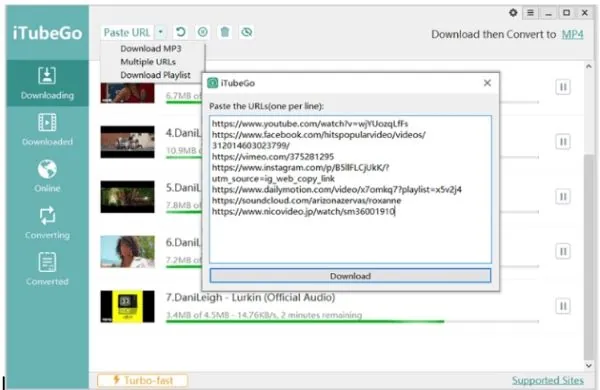Select Download MP3 from dropdown menu
Image resolution: width=600 pixels, height=390 pixels.
click(151, 49)
